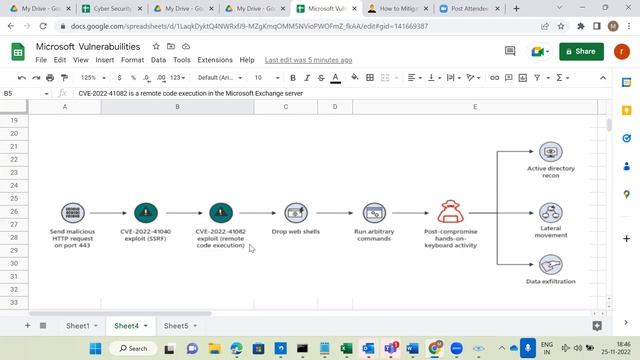Open the Google Meet call button
Image resolution: width=640 pixels, height=360 pixels.
point(540,51)
